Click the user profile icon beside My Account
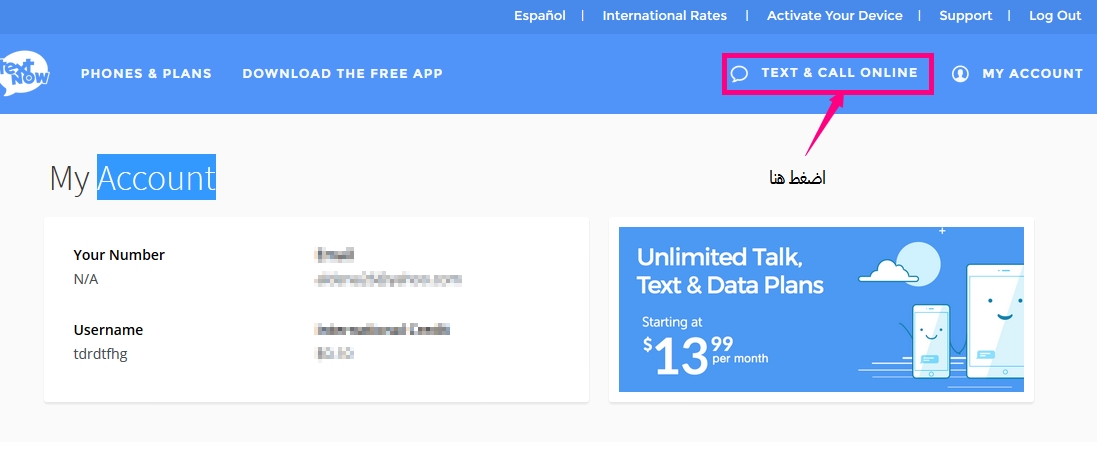The width and height of the screenshot is (1097, 469). point(961,74)
